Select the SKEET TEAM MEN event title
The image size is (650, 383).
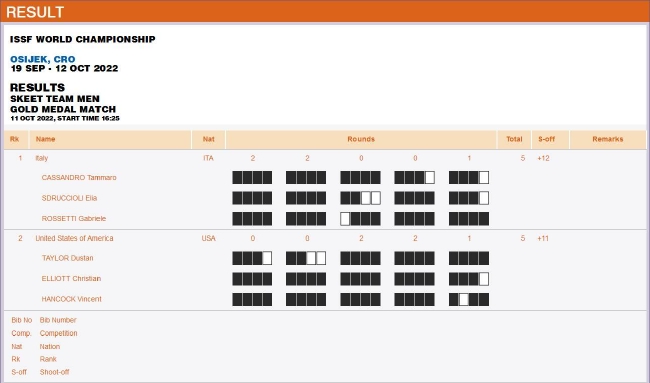(55, 99)
